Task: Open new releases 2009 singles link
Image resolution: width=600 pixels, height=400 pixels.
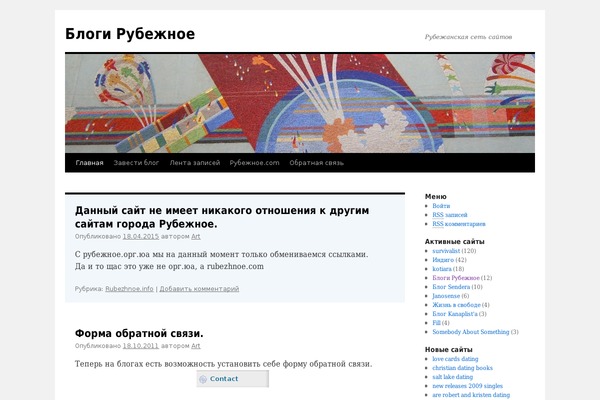Action: (x=468, y=386)
